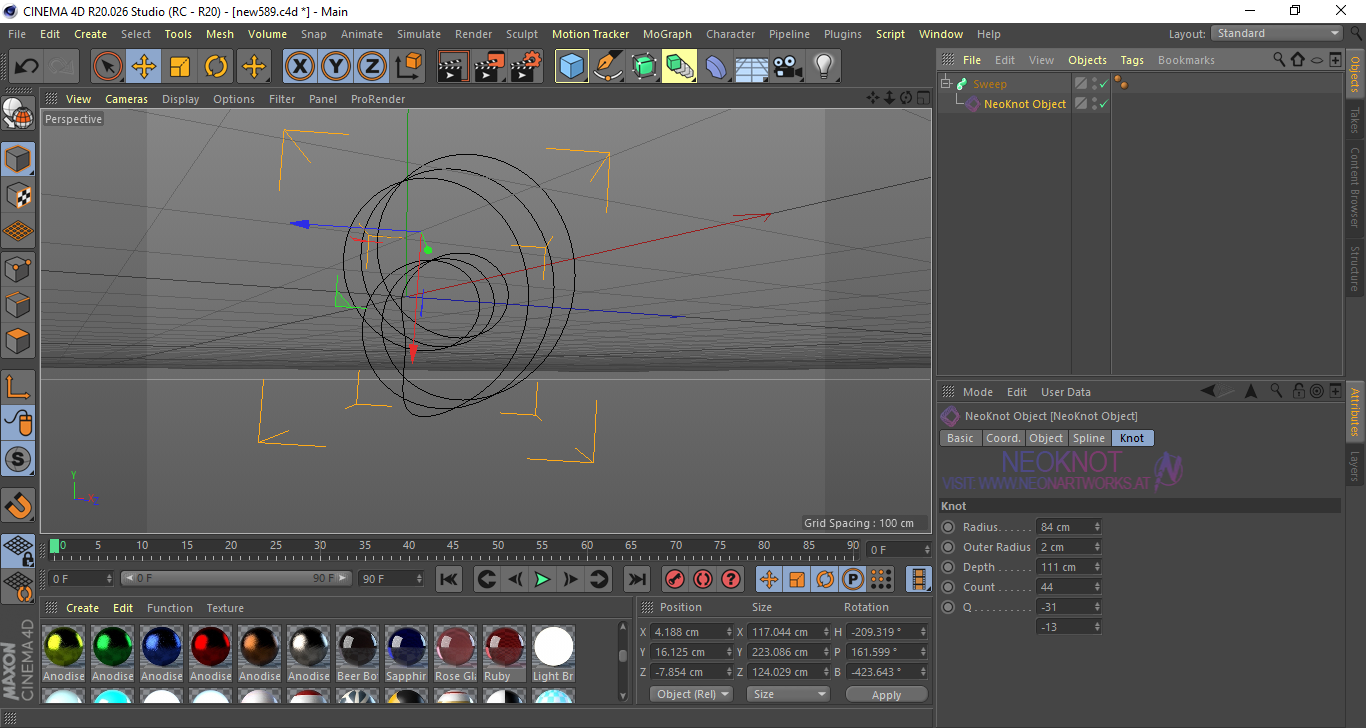Activate the Scale tool
Screen dimensions: 1366x728
click(x=180, y=67)
